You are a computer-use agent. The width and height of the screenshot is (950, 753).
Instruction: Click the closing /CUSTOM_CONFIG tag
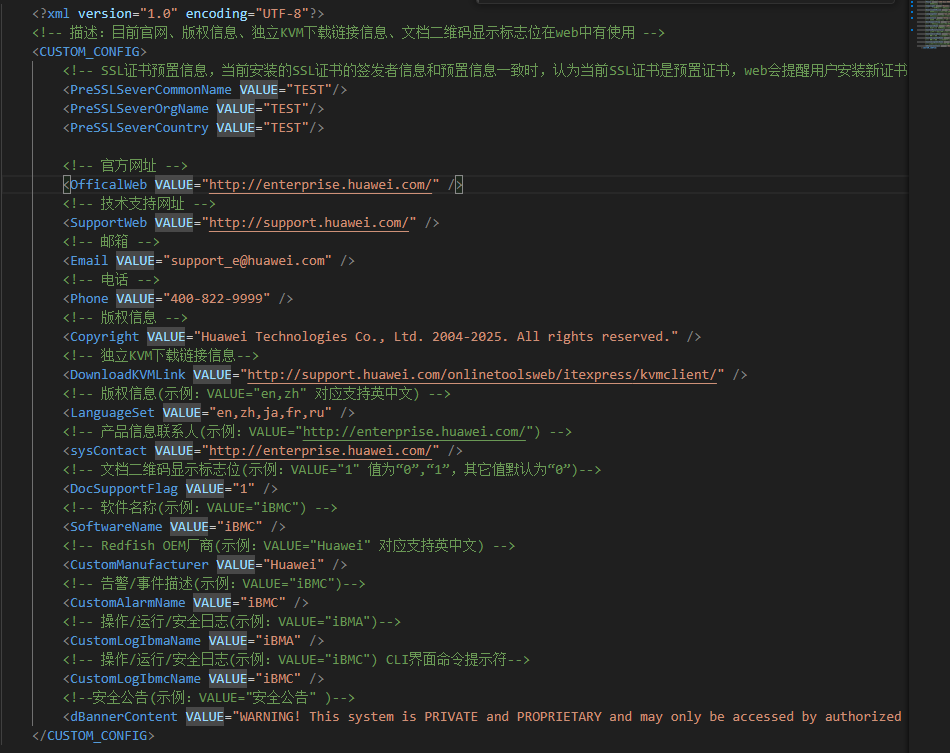[x=93, y=736]
